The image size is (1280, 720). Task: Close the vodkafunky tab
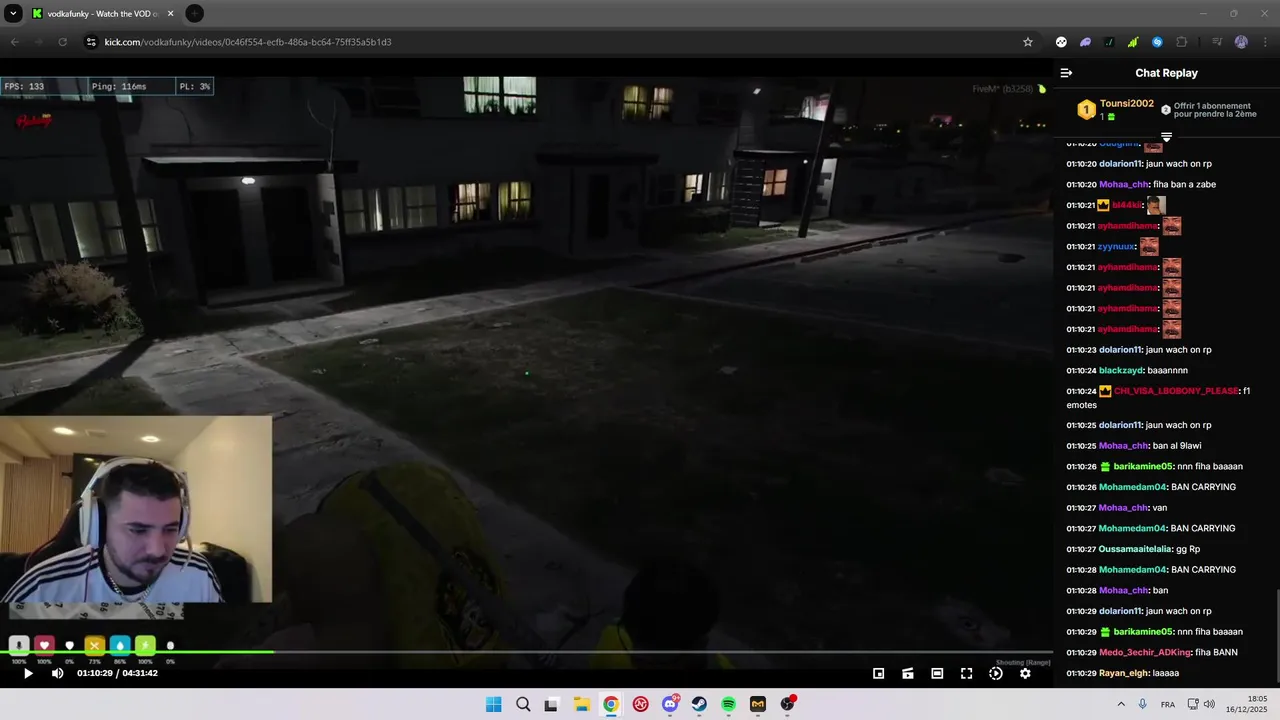pyautogui.click(x=170, y=13)
